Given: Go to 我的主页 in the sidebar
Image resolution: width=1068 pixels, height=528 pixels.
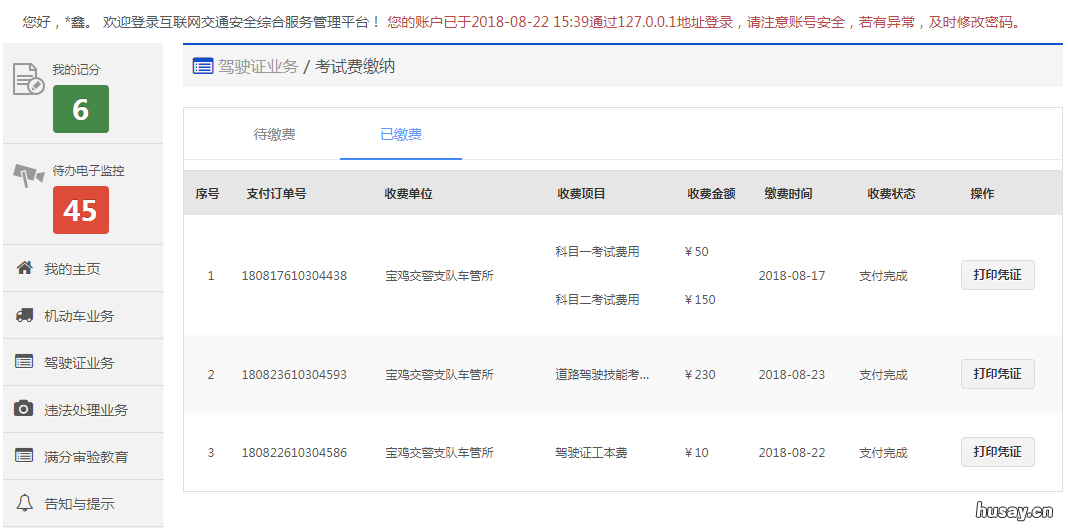Looking at the screenshot, I should (72, 268).
